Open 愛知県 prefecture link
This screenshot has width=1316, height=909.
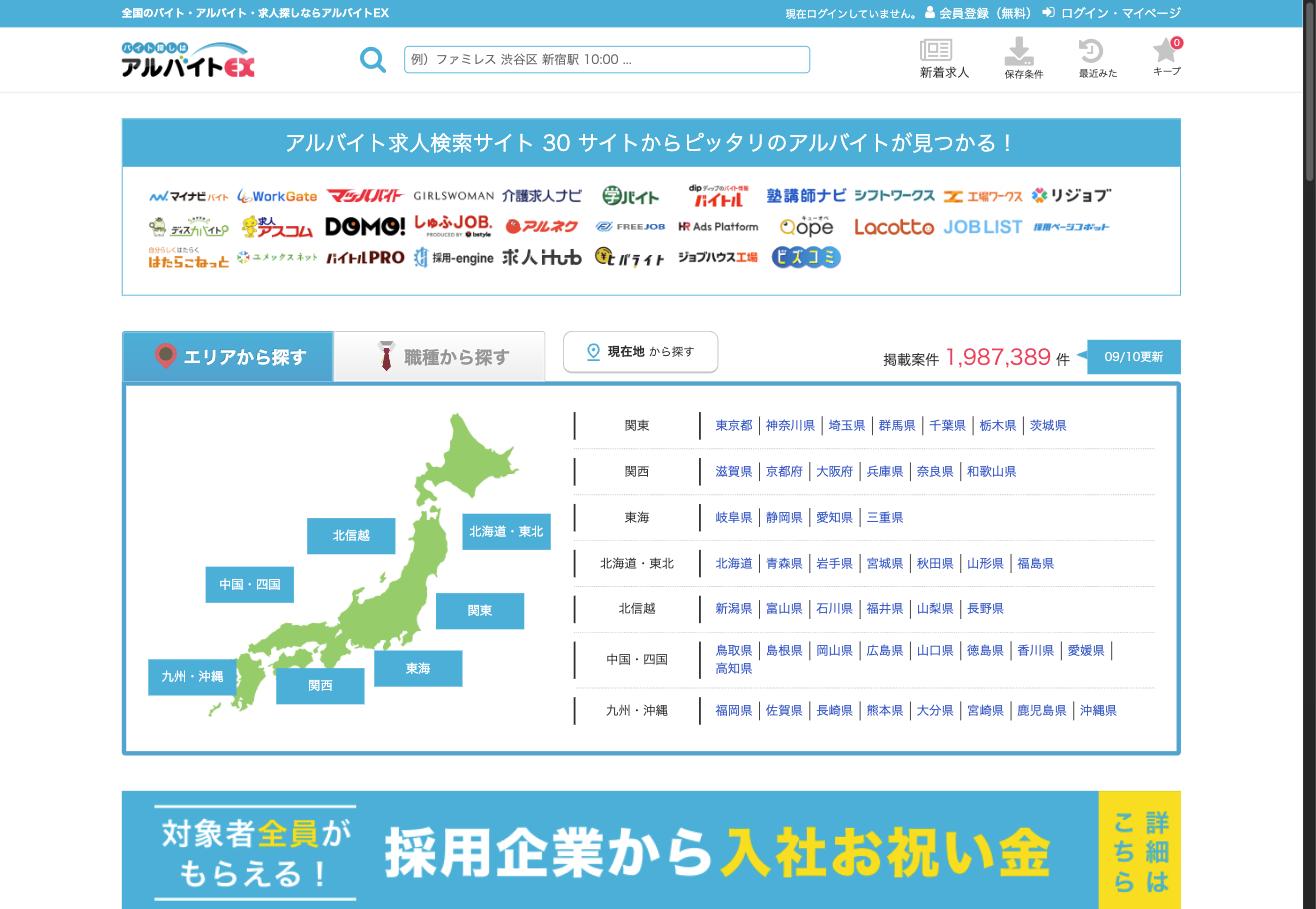[834, 517]
